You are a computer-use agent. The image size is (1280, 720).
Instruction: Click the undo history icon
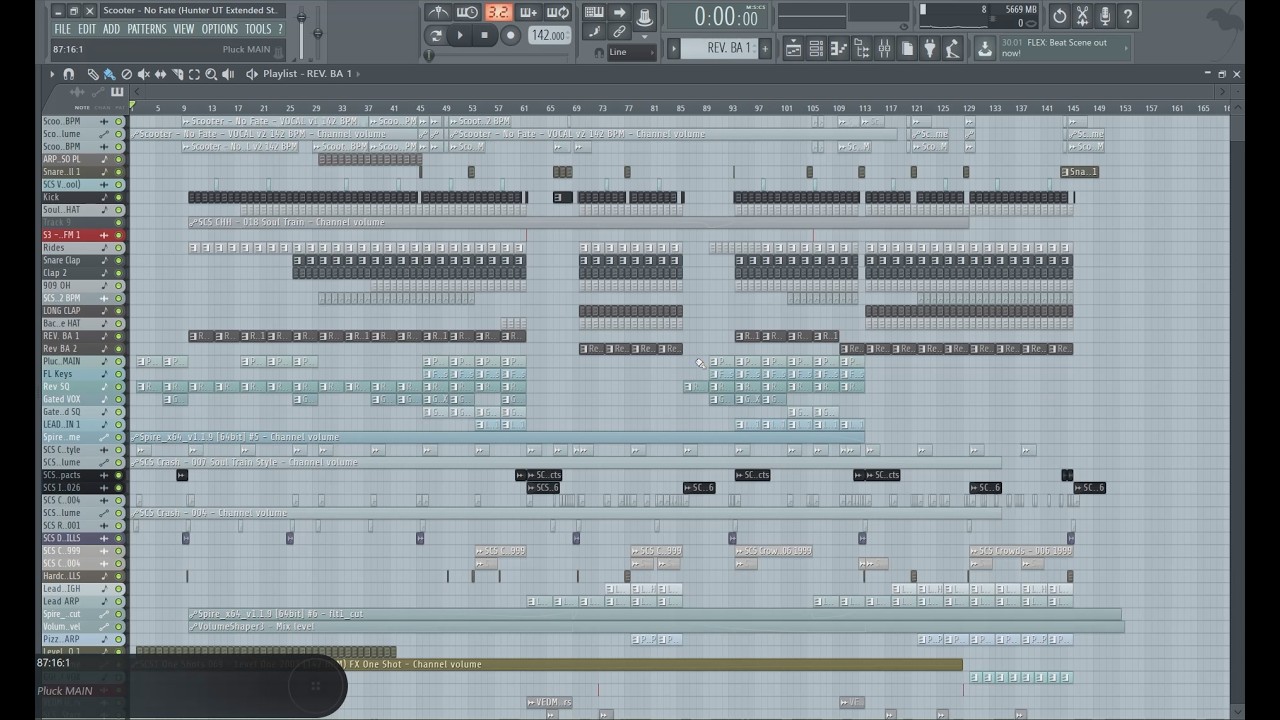tap(1059, 15)
